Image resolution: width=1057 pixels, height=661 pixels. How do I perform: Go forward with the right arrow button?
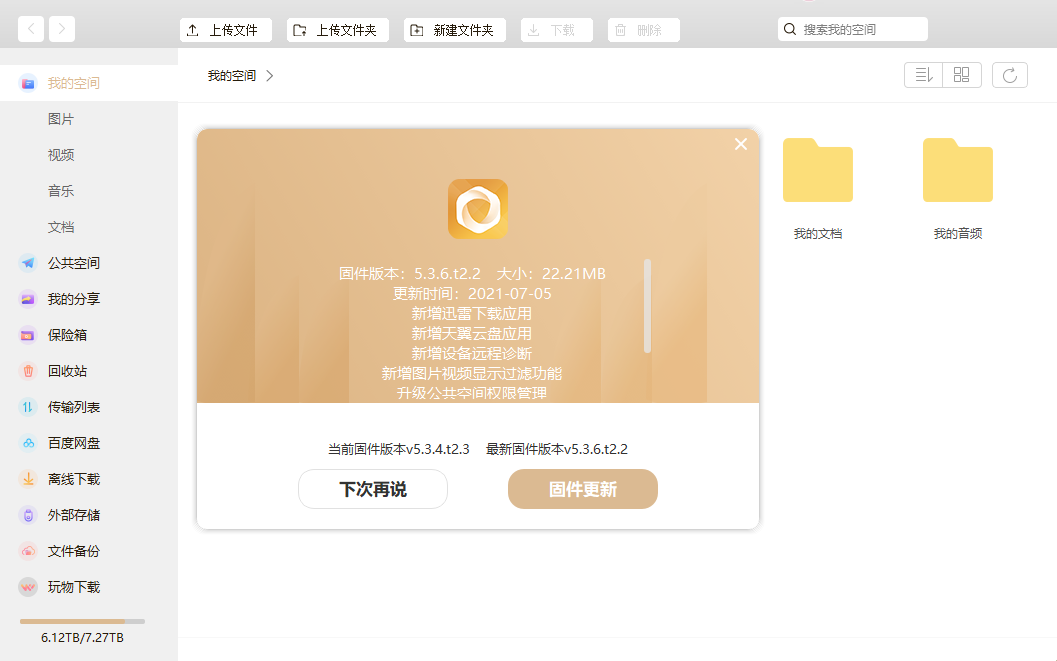[62, 29]
